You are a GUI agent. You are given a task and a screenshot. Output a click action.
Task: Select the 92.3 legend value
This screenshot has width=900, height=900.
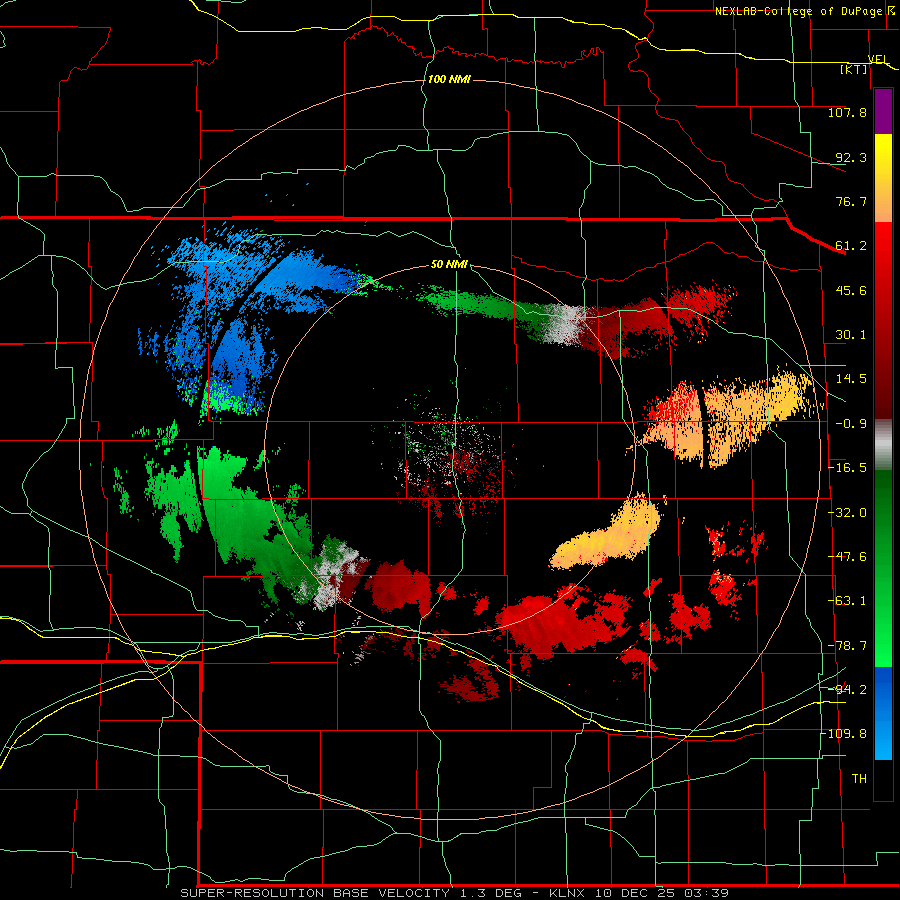[x=851, y=157]
